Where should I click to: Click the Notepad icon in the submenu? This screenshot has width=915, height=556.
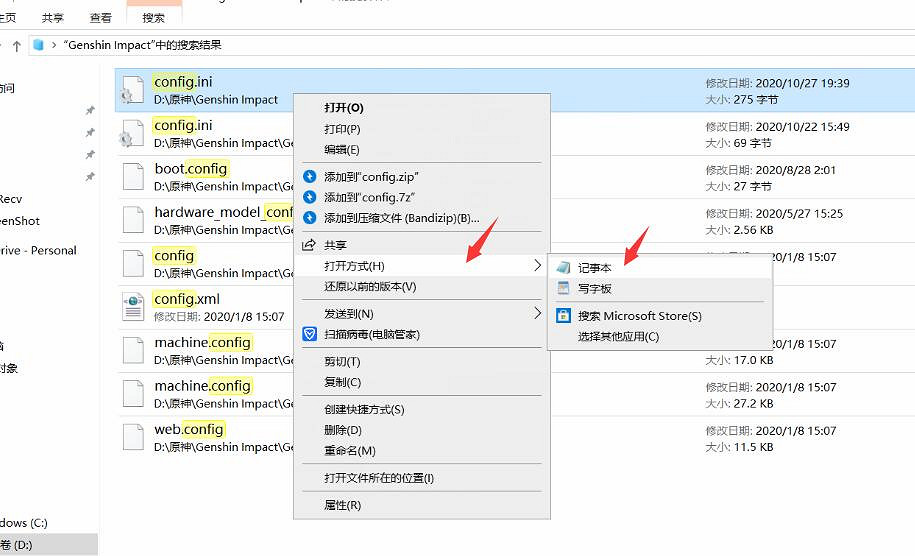coord(563,268)
